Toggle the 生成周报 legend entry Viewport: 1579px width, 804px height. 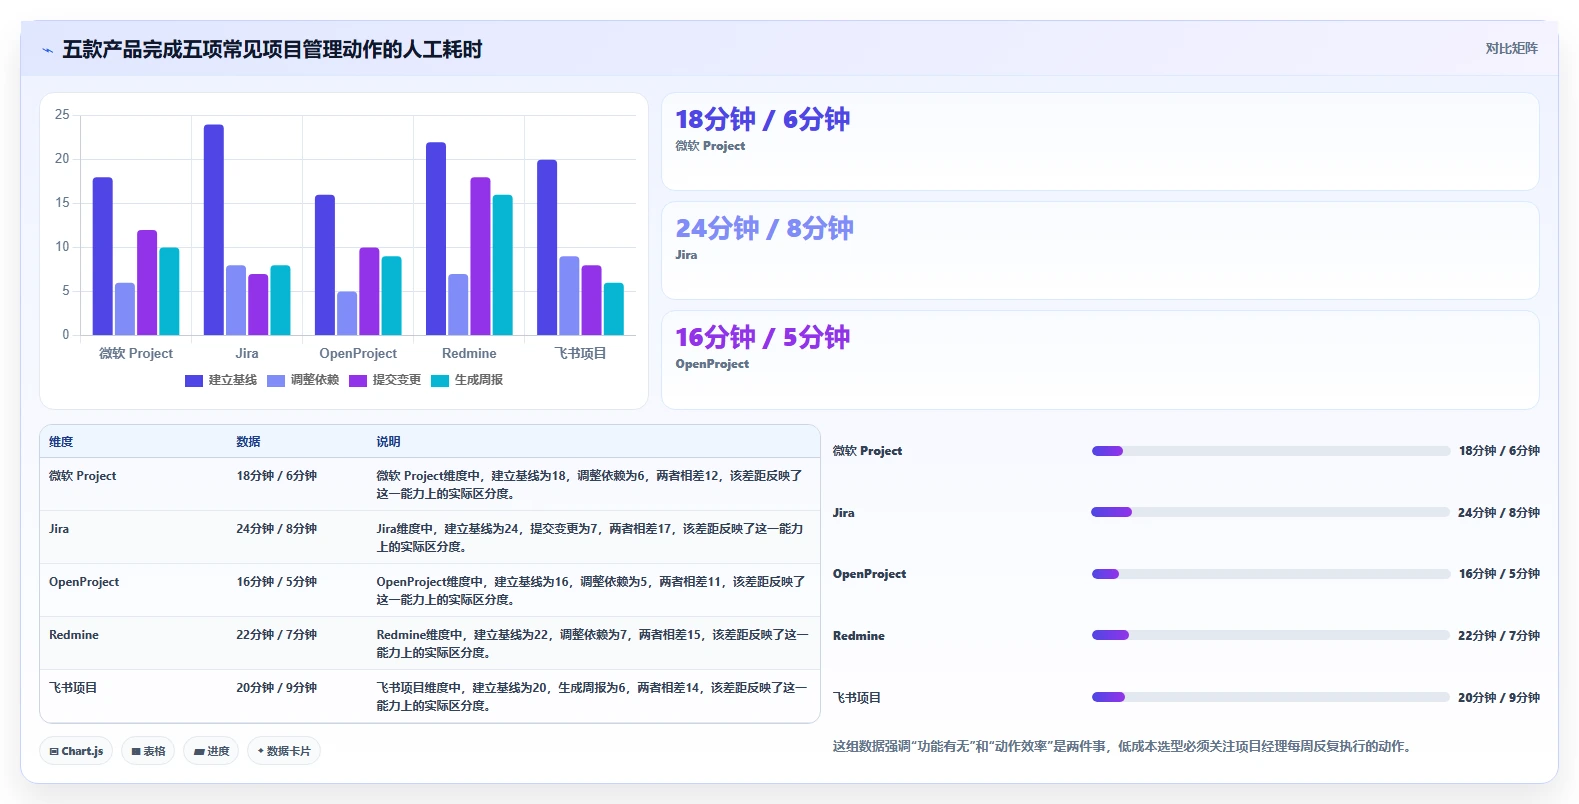(x=467, y=381)
